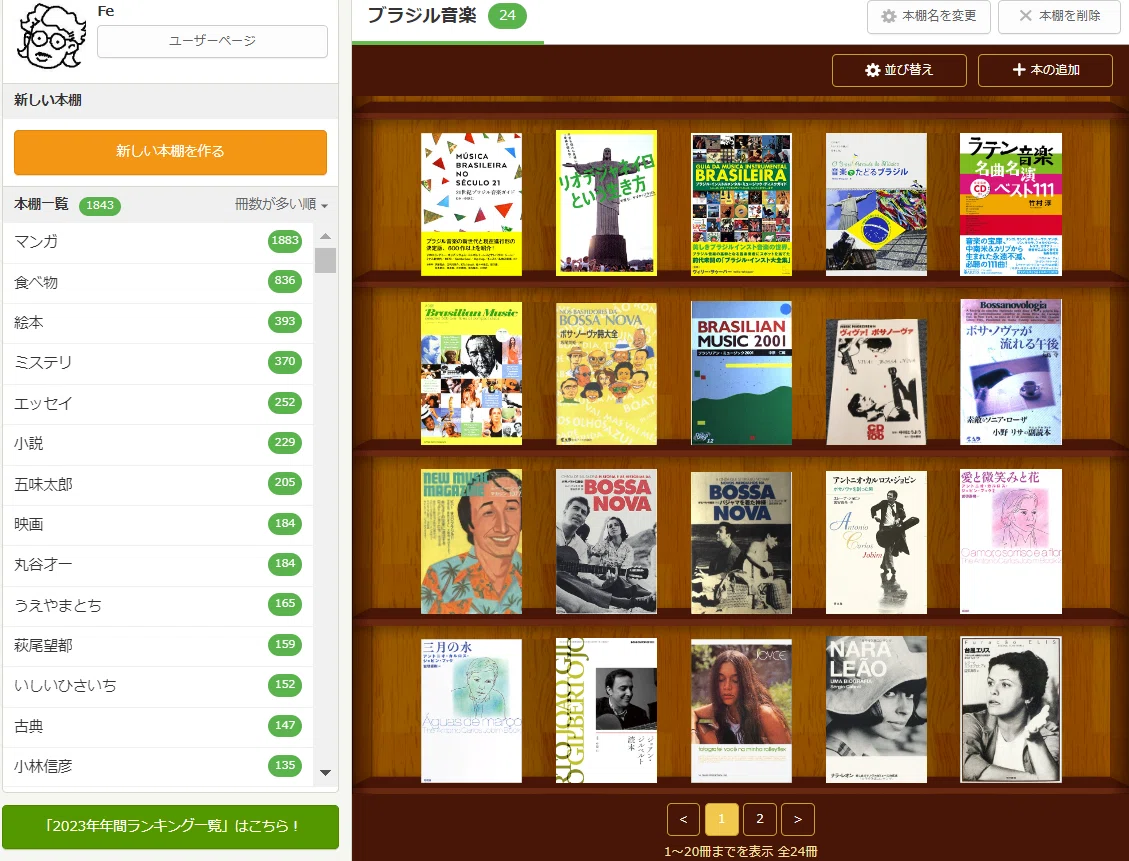
Task: Select the 丸谷才一 bookshelf row
Action: (158, 564)
